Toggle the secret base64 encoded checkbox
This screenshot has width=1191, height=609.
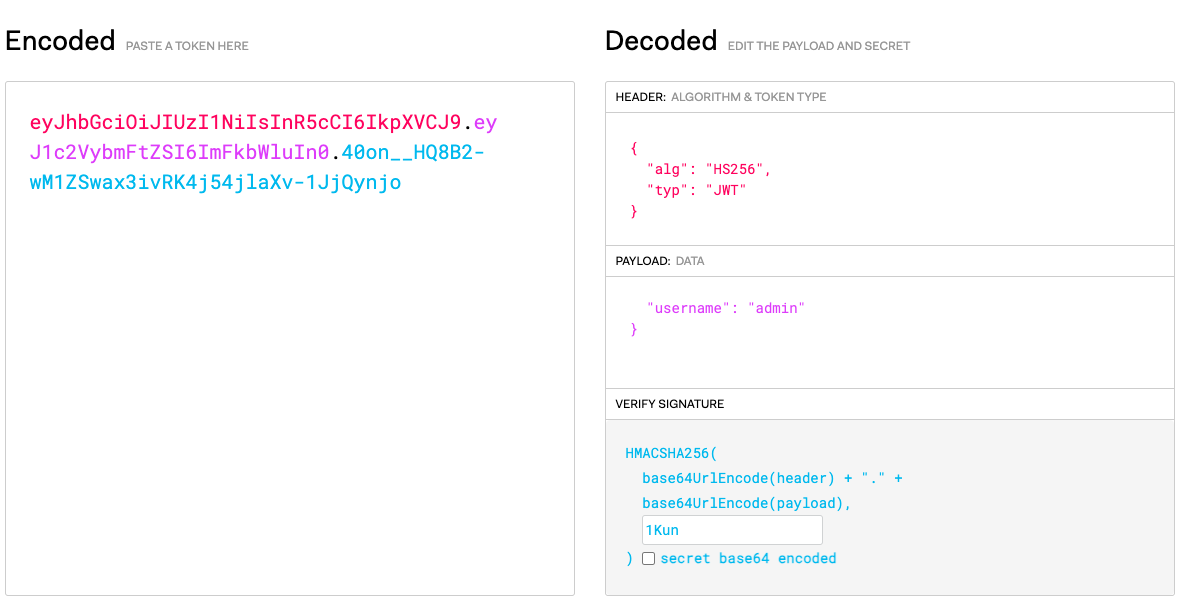pos(648,559)
